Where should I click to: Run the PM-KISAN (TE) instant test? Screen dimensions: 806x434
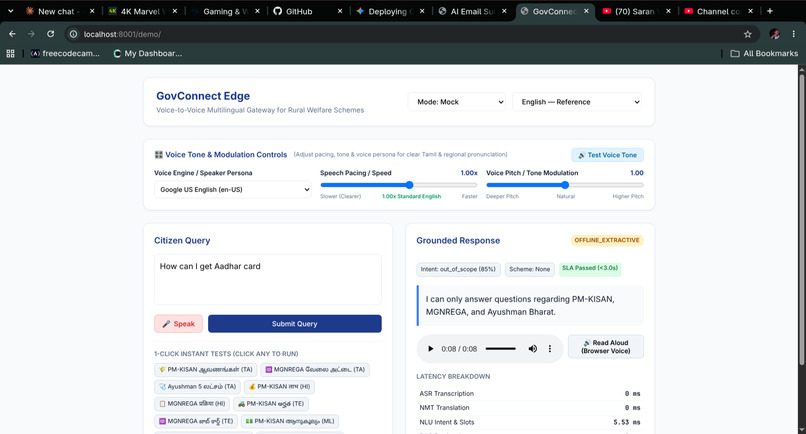270,404
